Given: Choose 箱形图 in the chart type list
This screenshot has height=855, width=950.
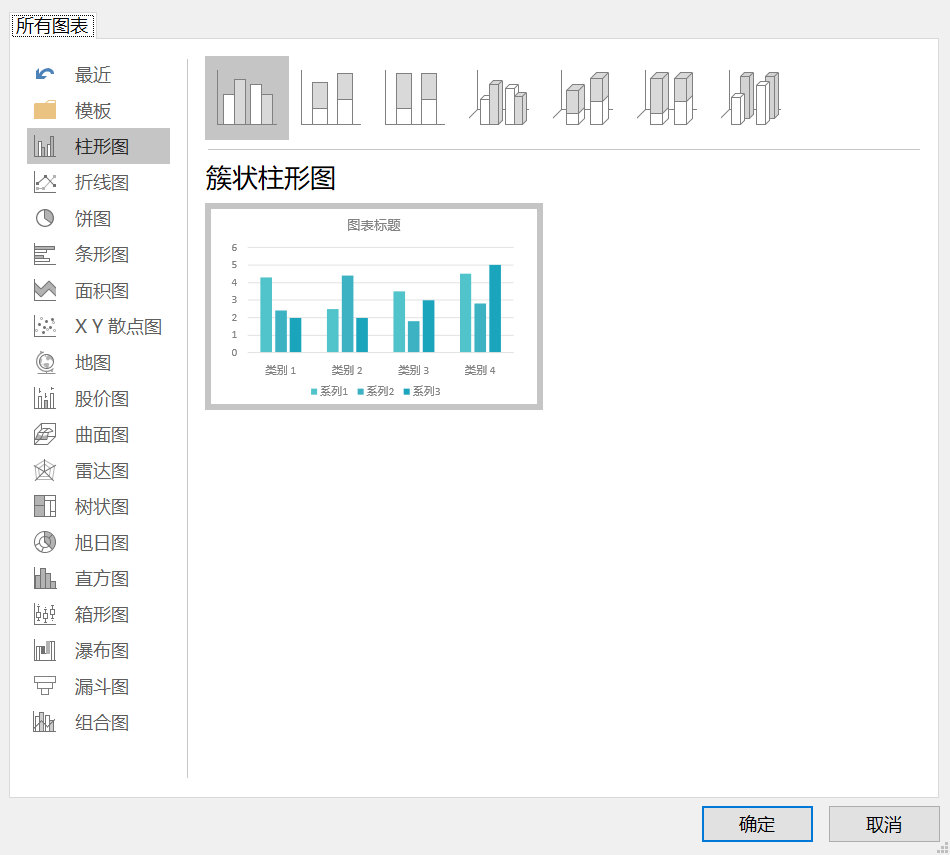Looking at the screenshot, I should 98,614.
